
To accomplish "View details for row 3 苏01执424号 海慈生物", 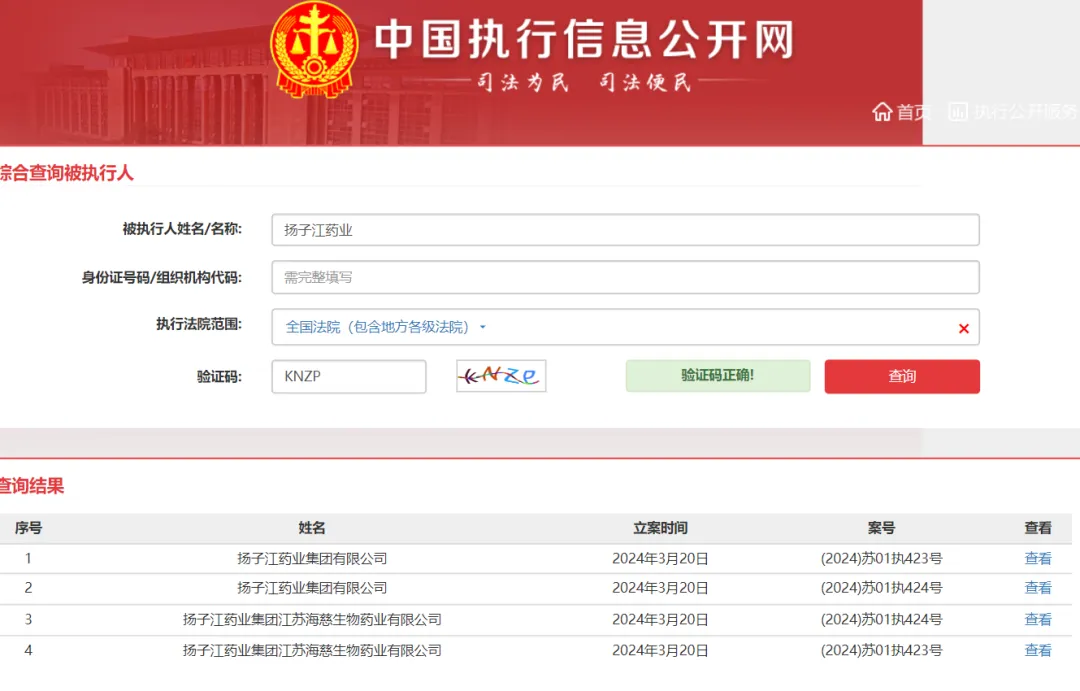I will tap(1038, 619).
